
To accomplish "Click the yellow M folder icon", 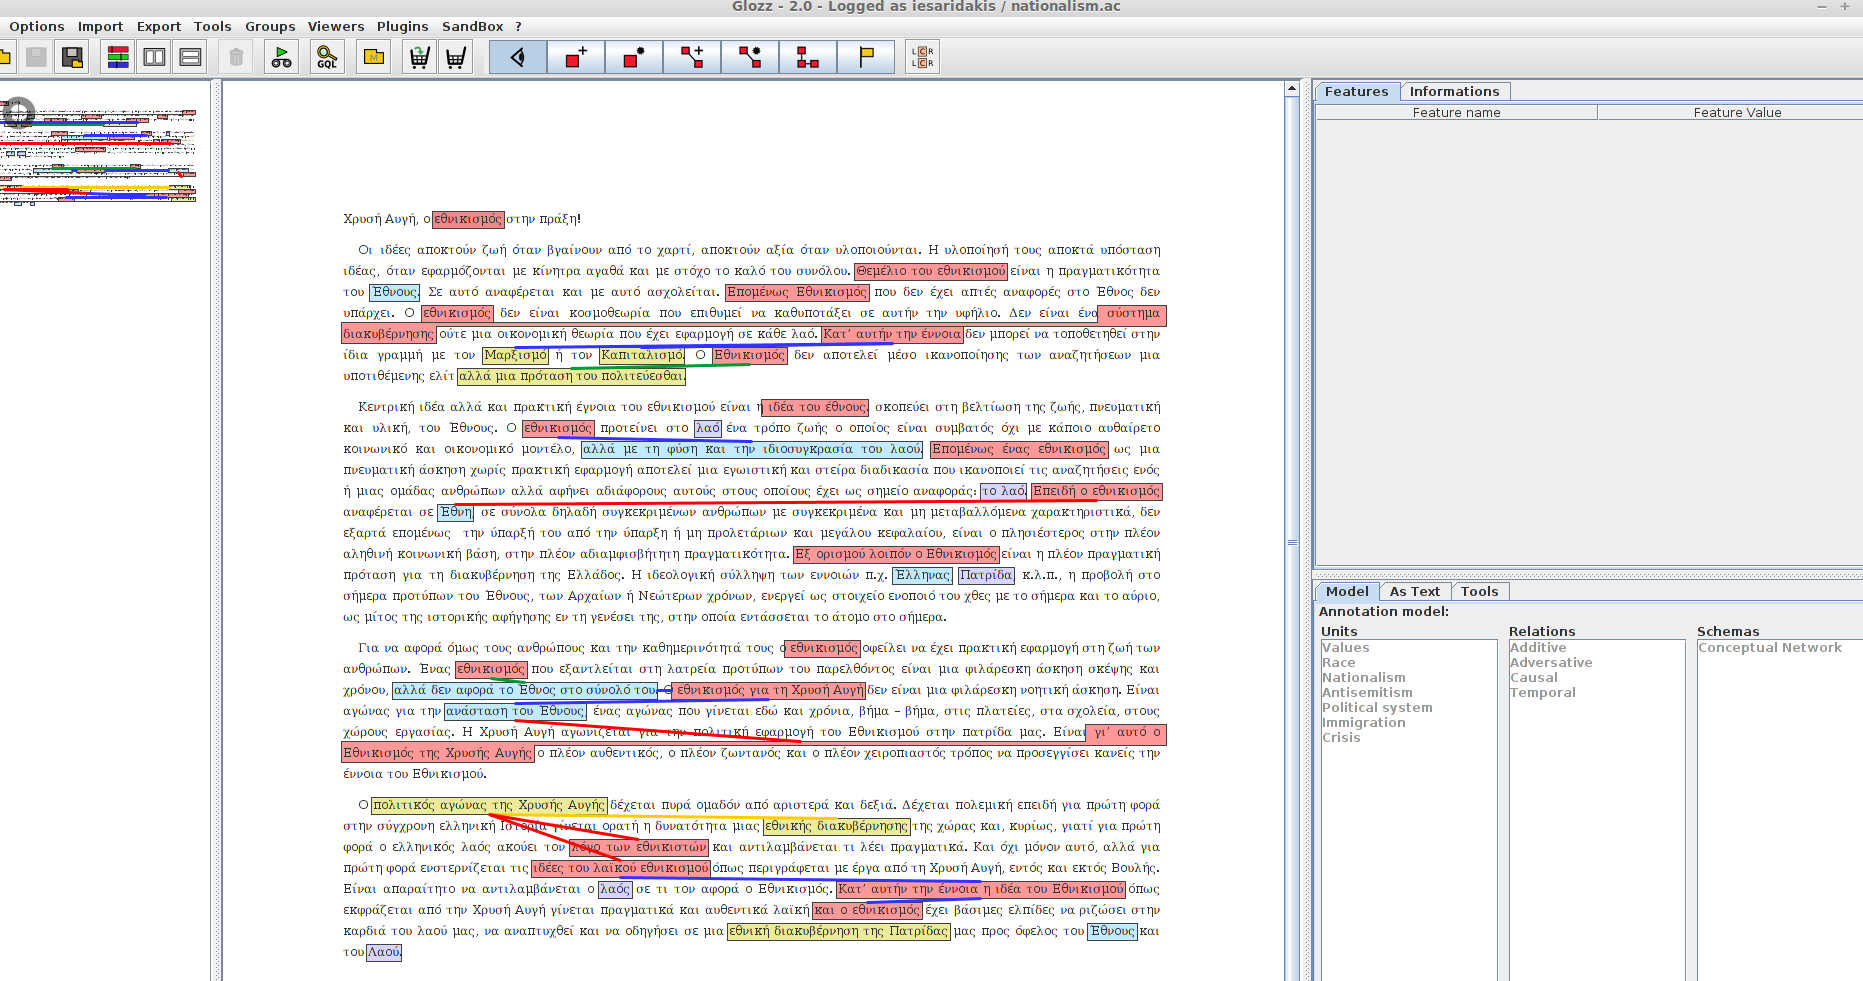I will [x=373, y=57].
